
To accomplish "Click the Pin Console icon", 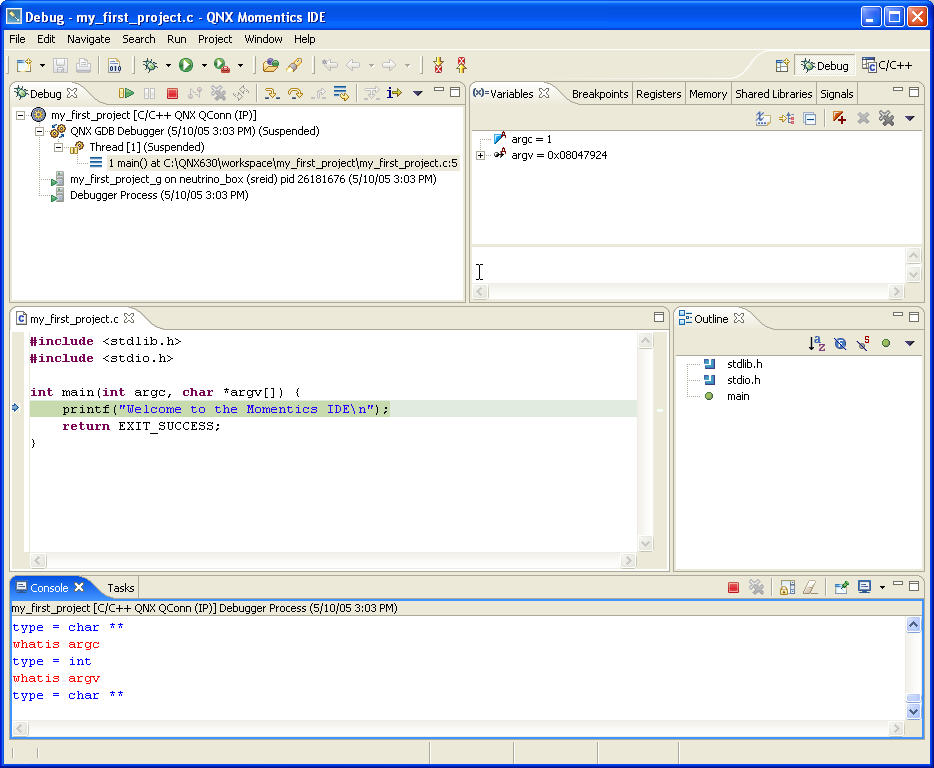I will point(841,587).
